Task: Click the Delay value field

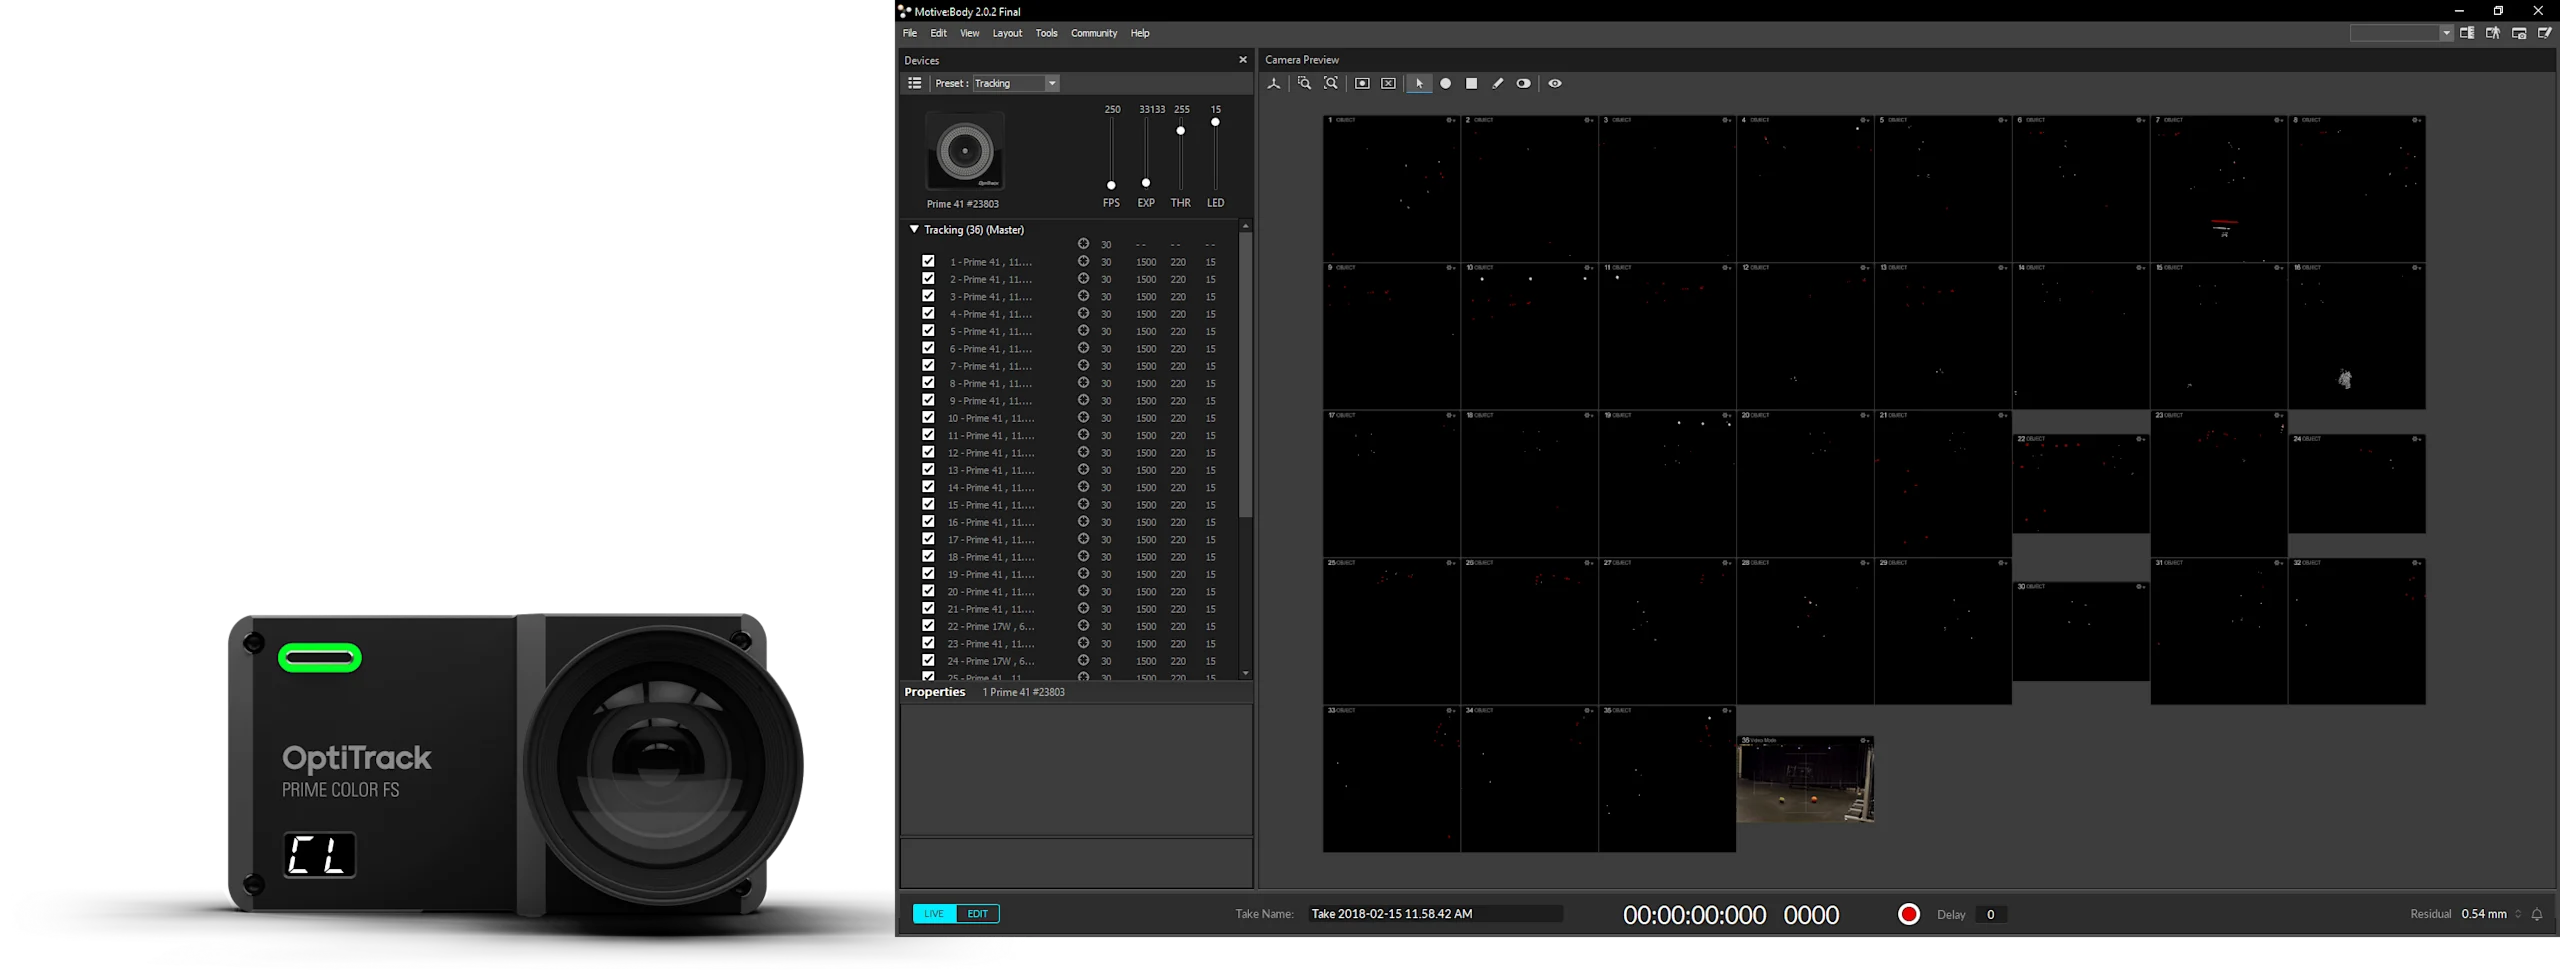Action: click(1991, 915)
